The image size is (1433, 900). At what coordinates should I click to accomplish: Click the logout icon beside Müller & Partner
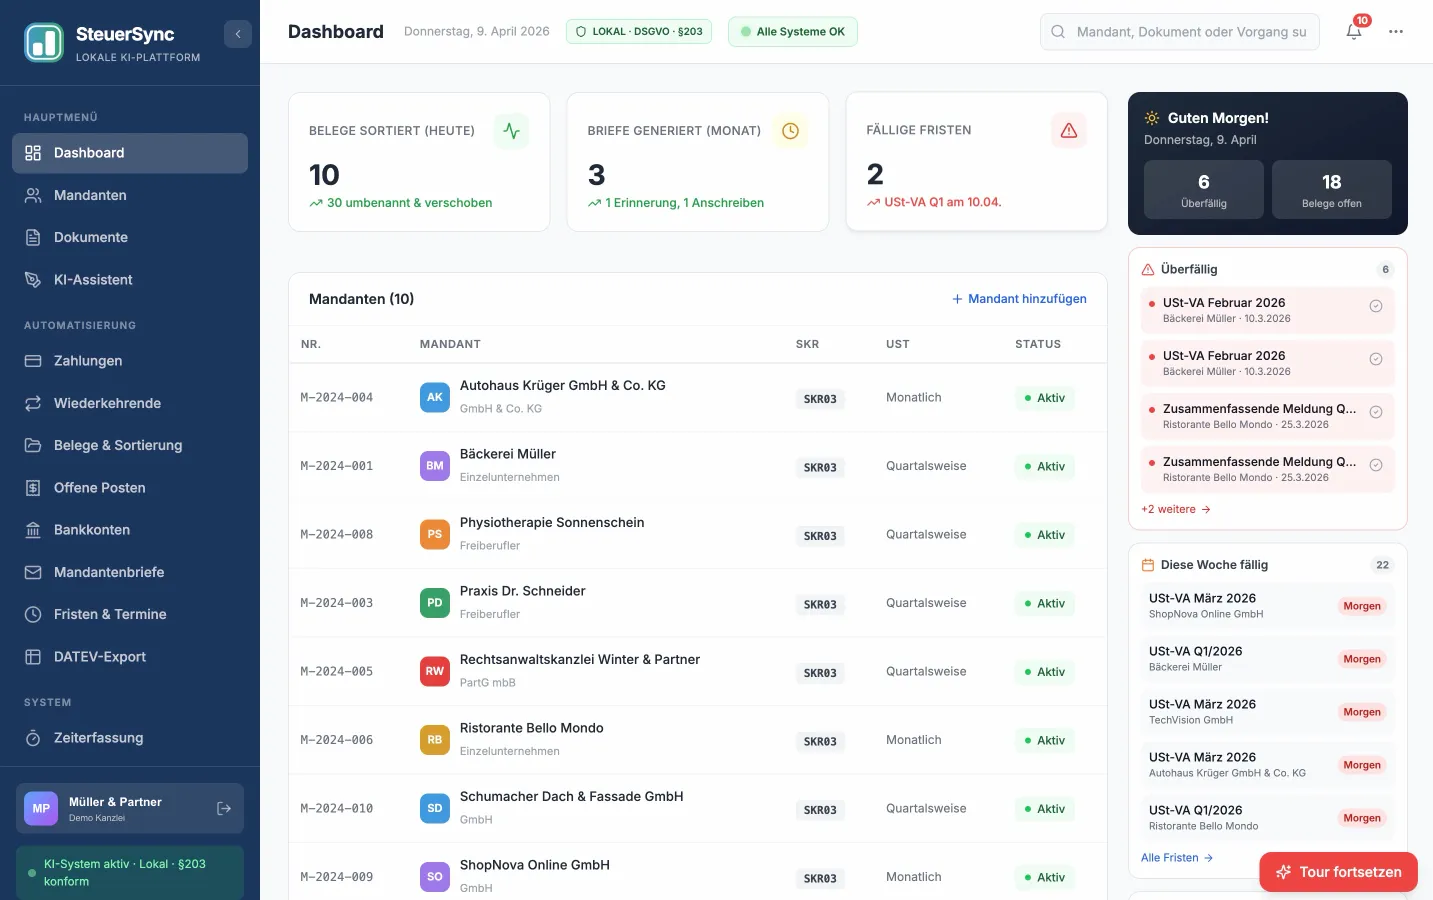223,808
